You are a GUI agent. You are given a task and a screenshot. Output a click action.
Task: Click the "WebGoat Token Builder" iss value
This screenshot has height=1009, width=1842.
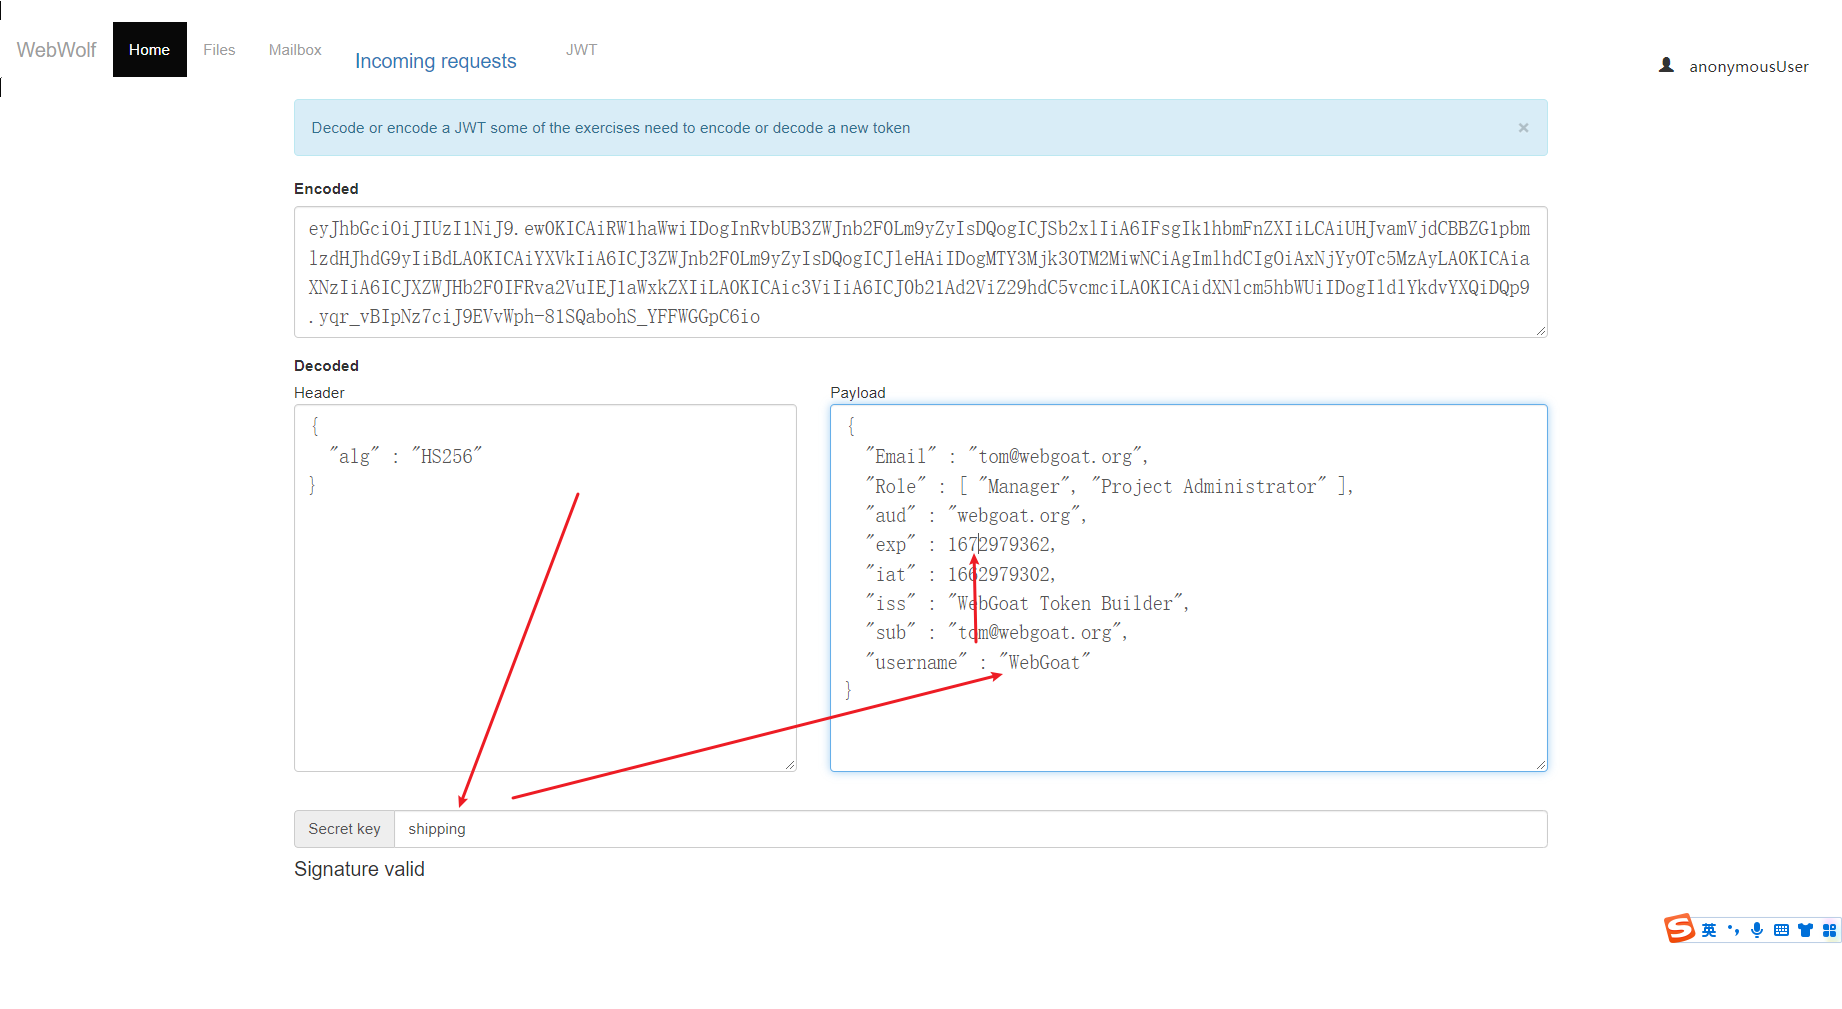[1064, 604]
